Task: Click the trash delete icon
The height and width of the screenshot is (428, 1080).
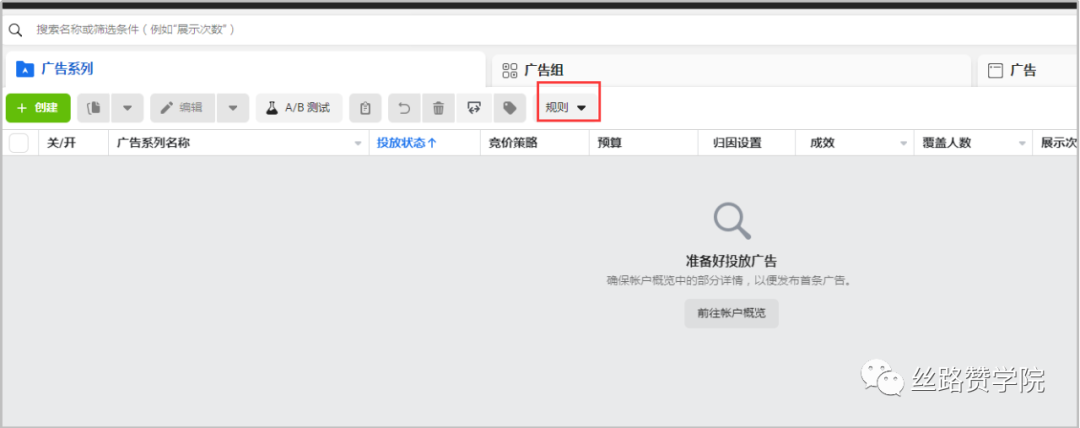Action: 438,108
